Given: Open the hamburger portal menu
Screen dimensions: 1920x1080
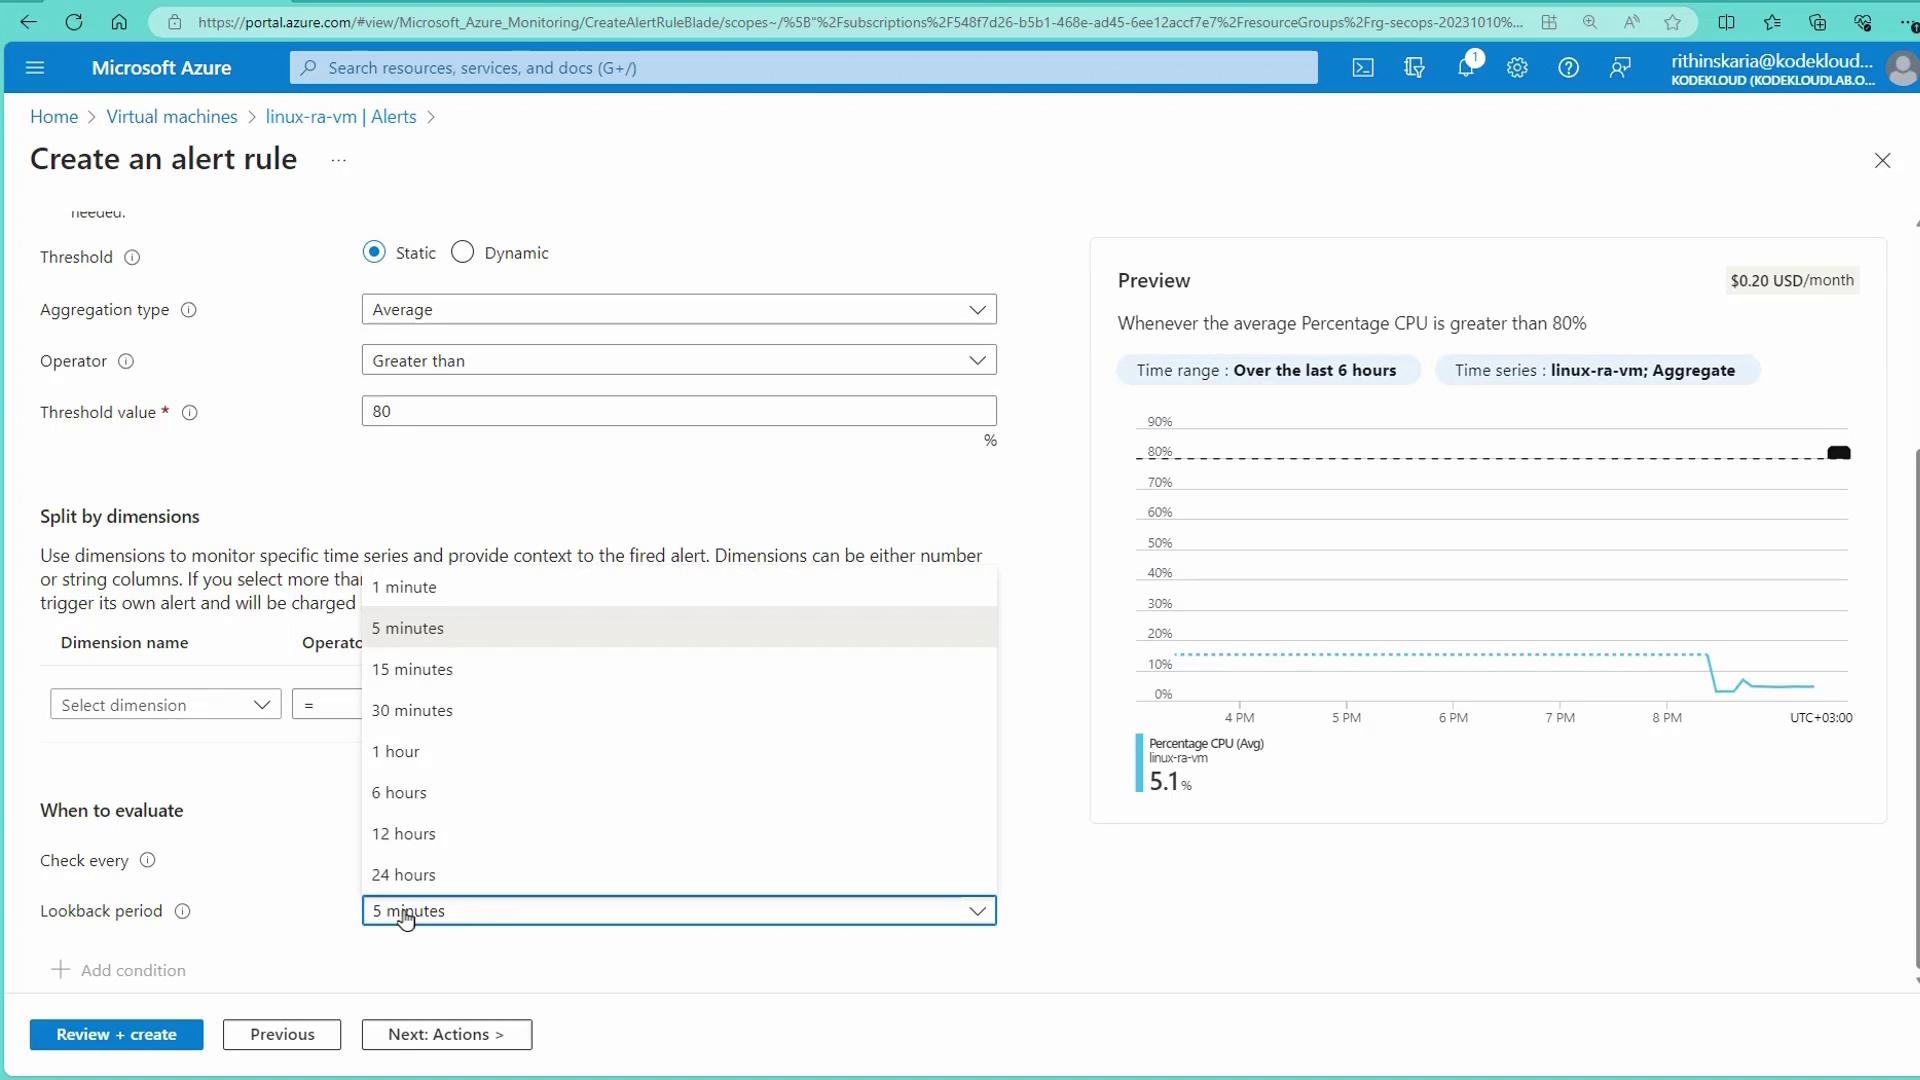Looking at the screenshot, I should (35, 68).
